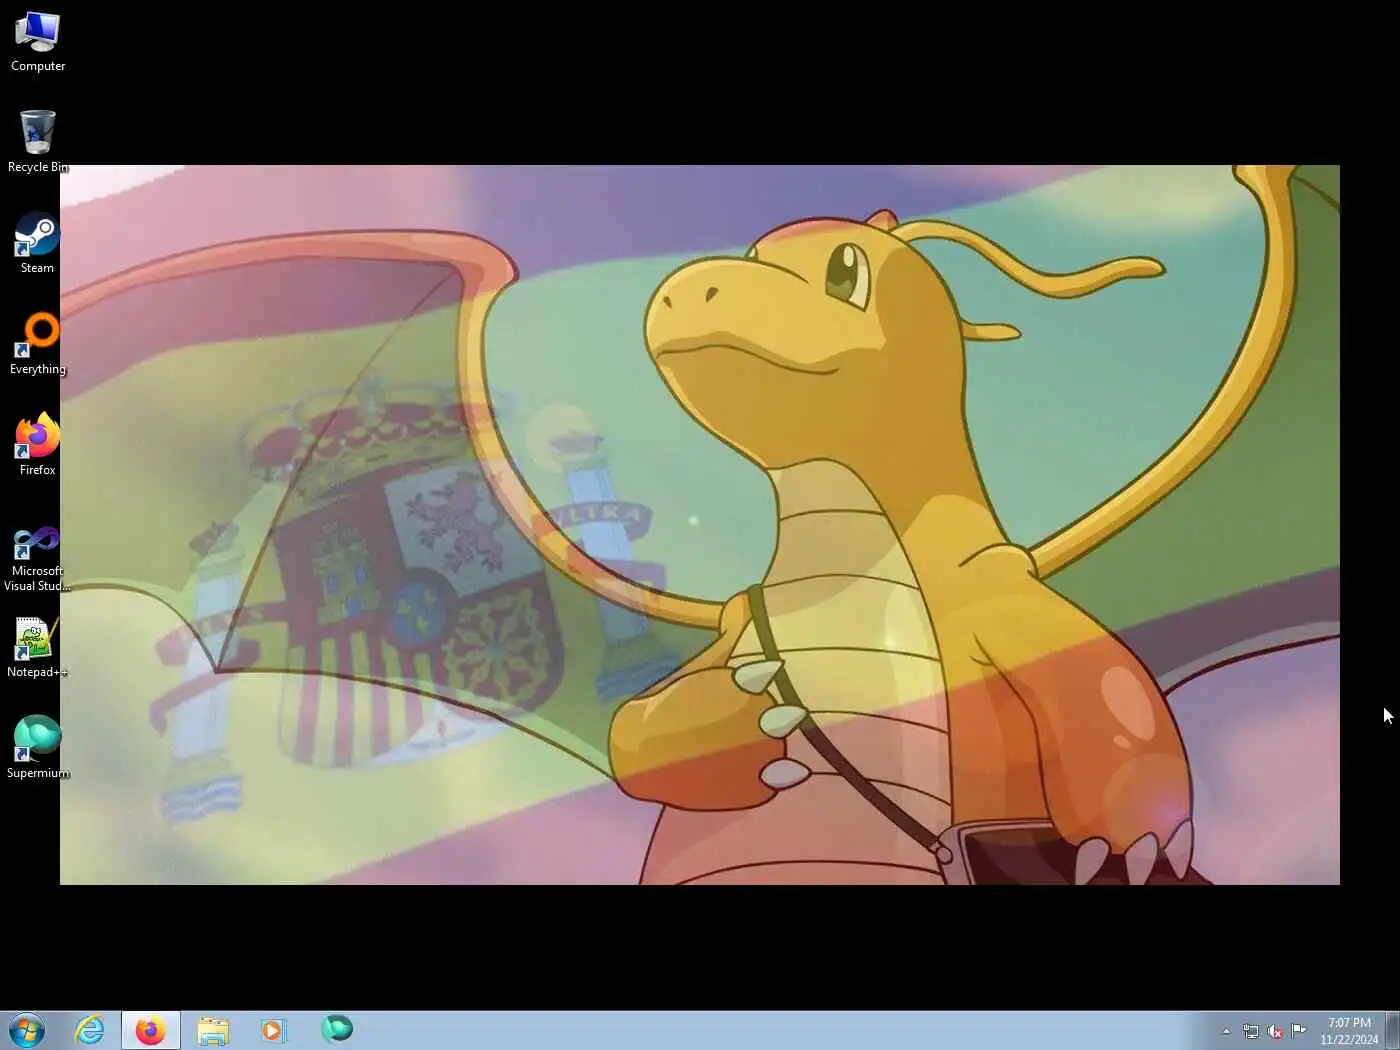
Task: Select the Steam desktop shortcut
Action: pos(37,243)
